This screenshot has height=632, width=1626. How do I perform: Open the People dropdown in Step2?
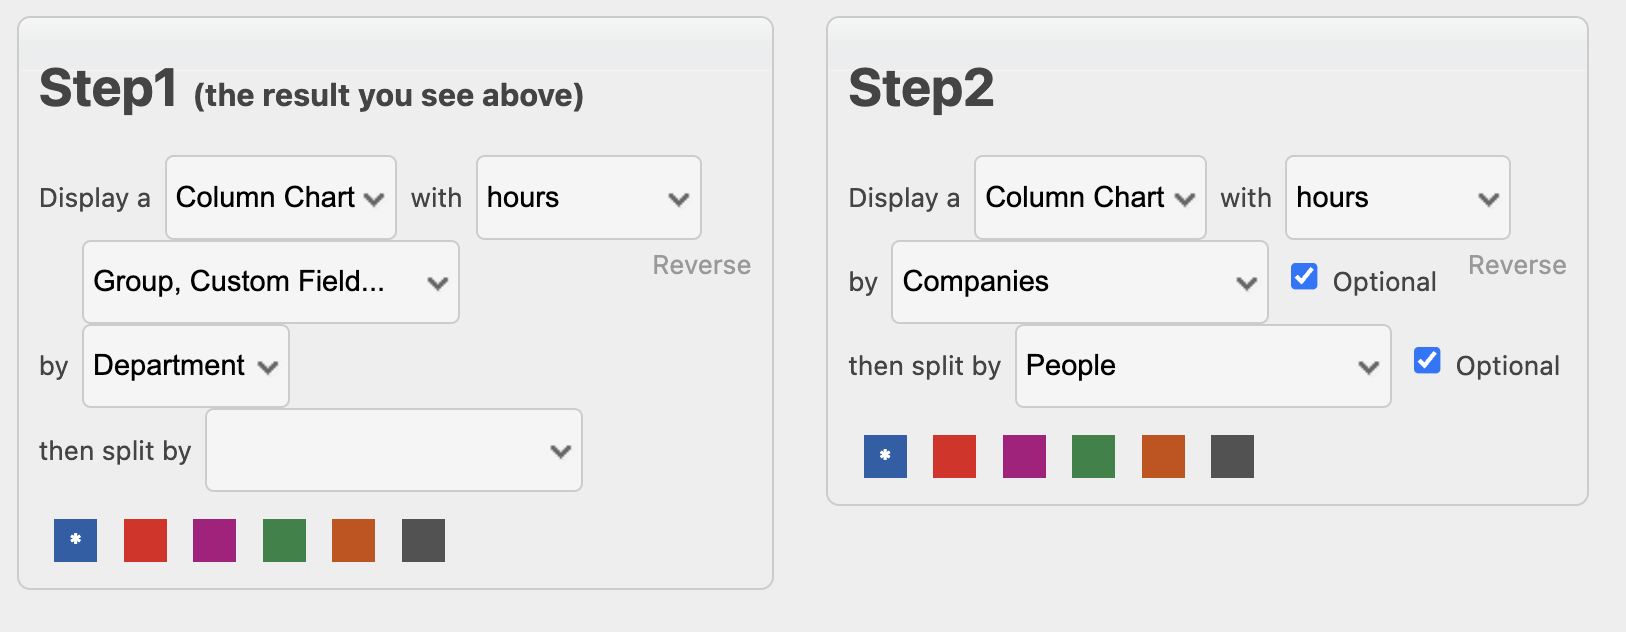click(1202, 366)
